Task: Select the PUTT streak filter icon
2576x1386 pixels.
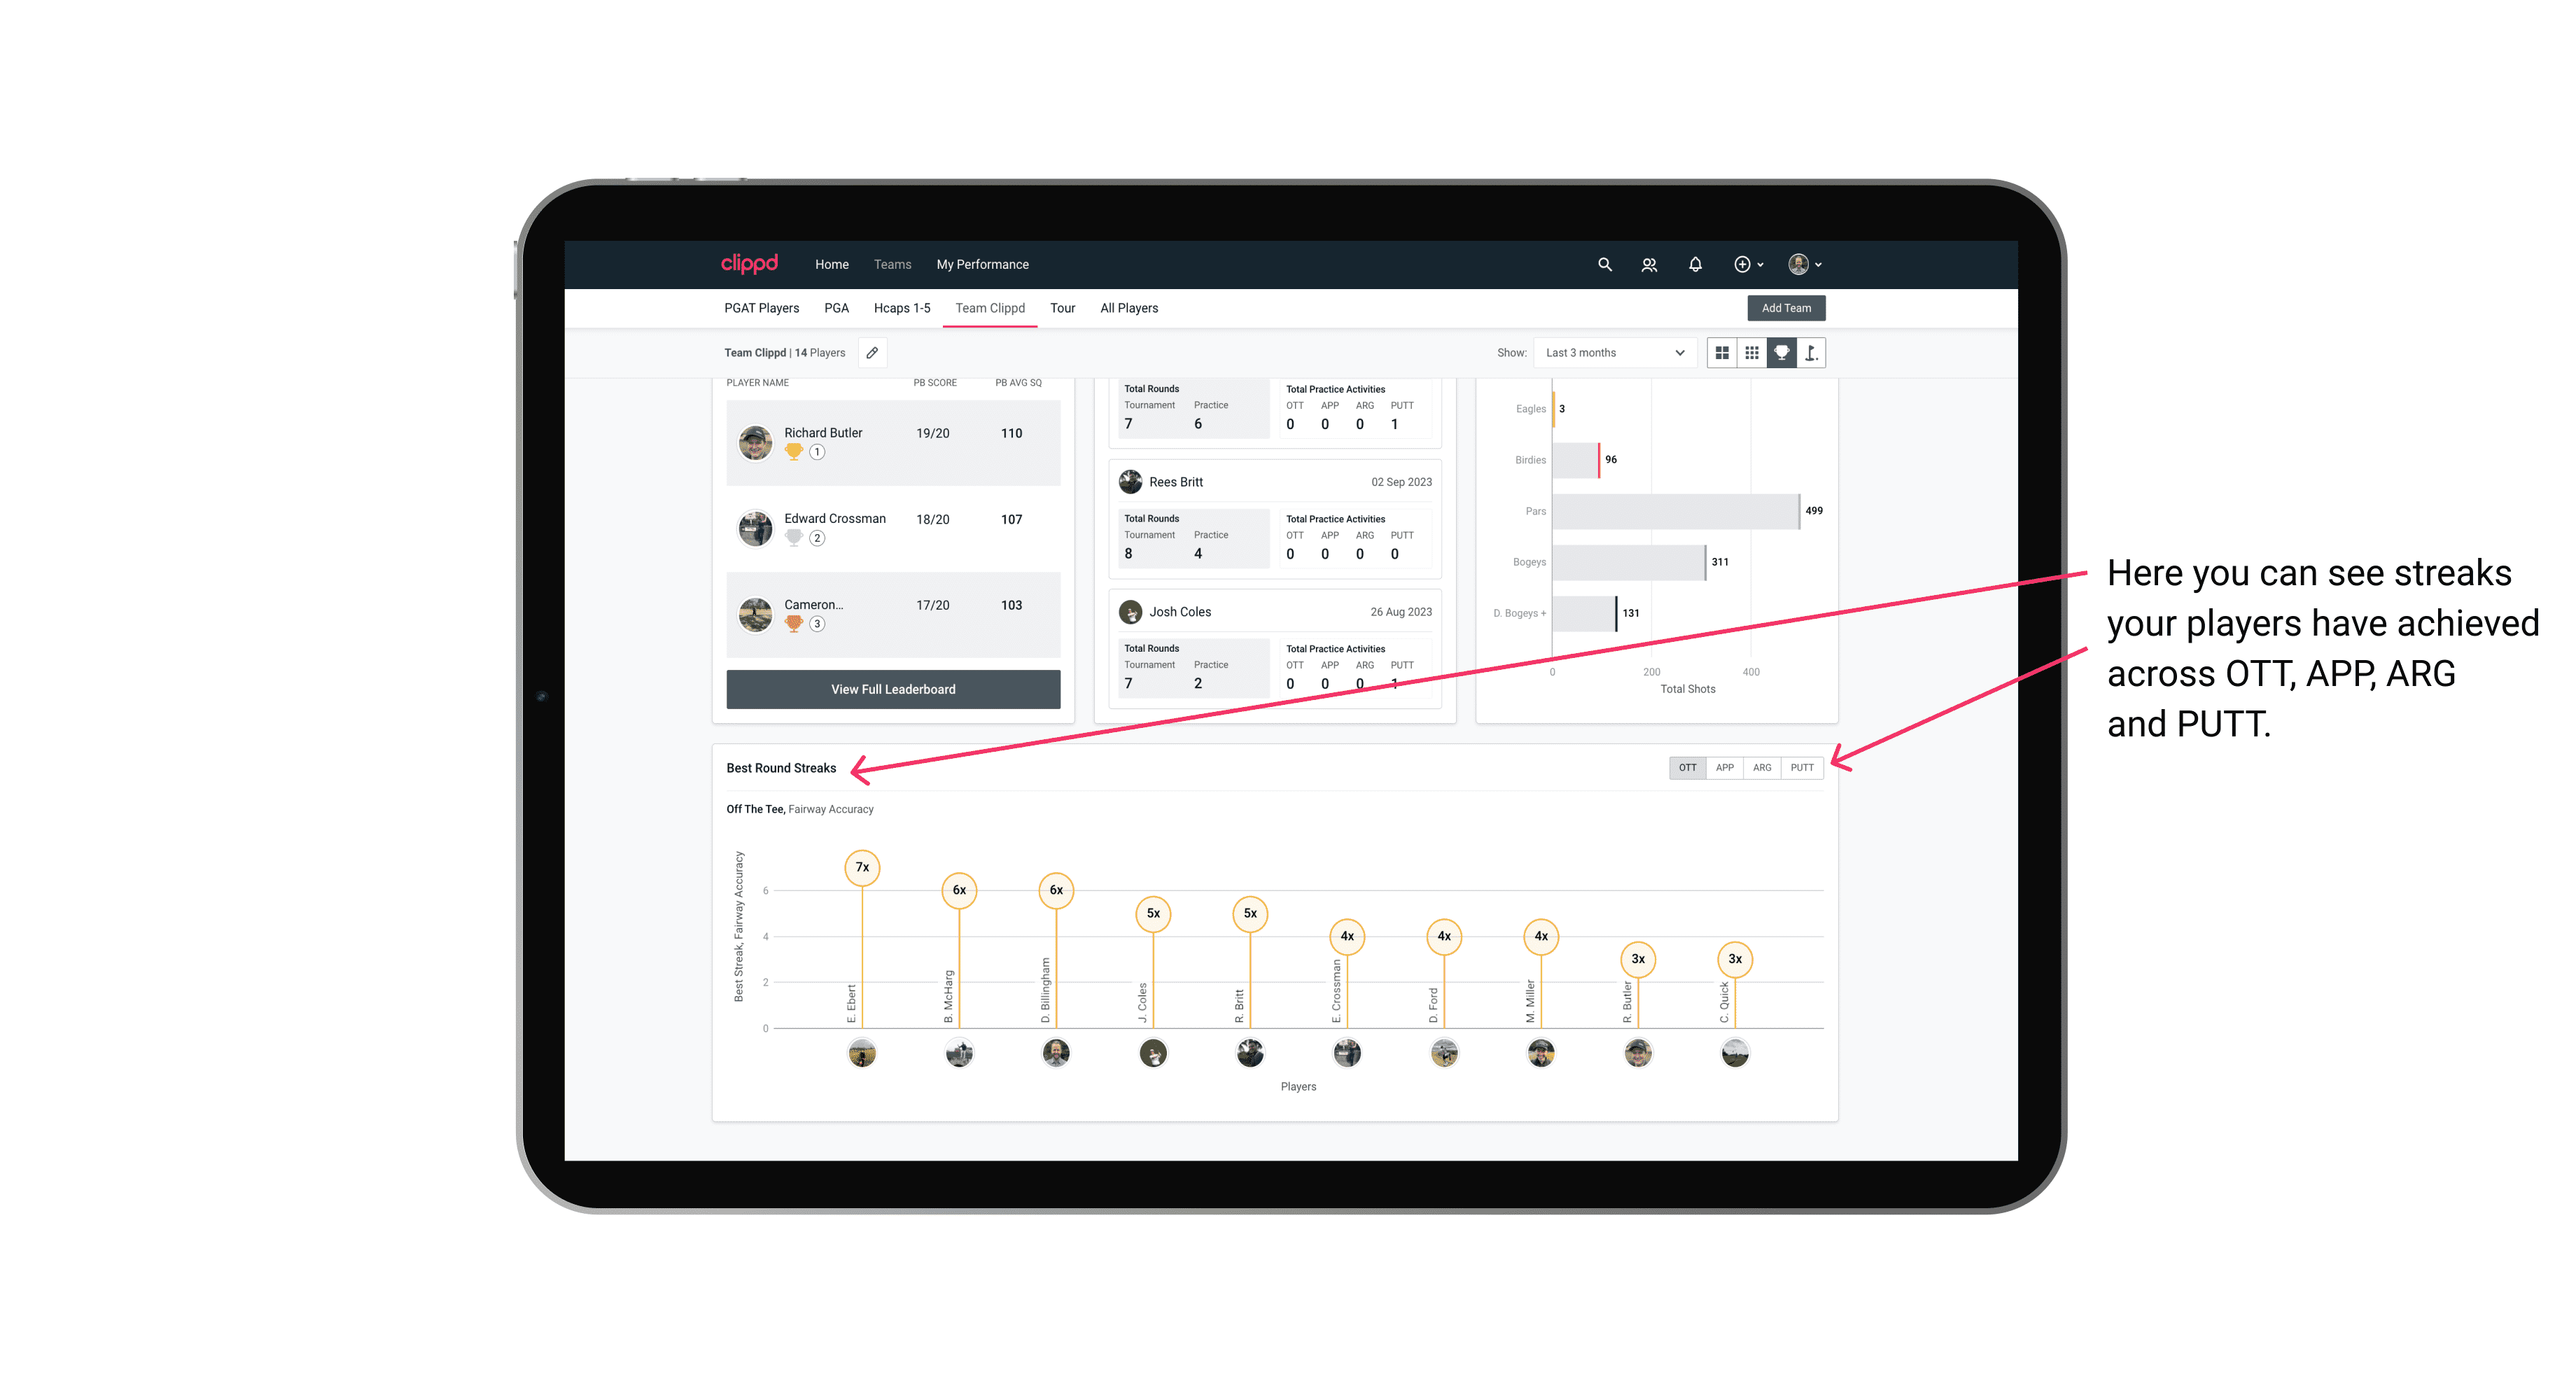Action: [1802, 766]
